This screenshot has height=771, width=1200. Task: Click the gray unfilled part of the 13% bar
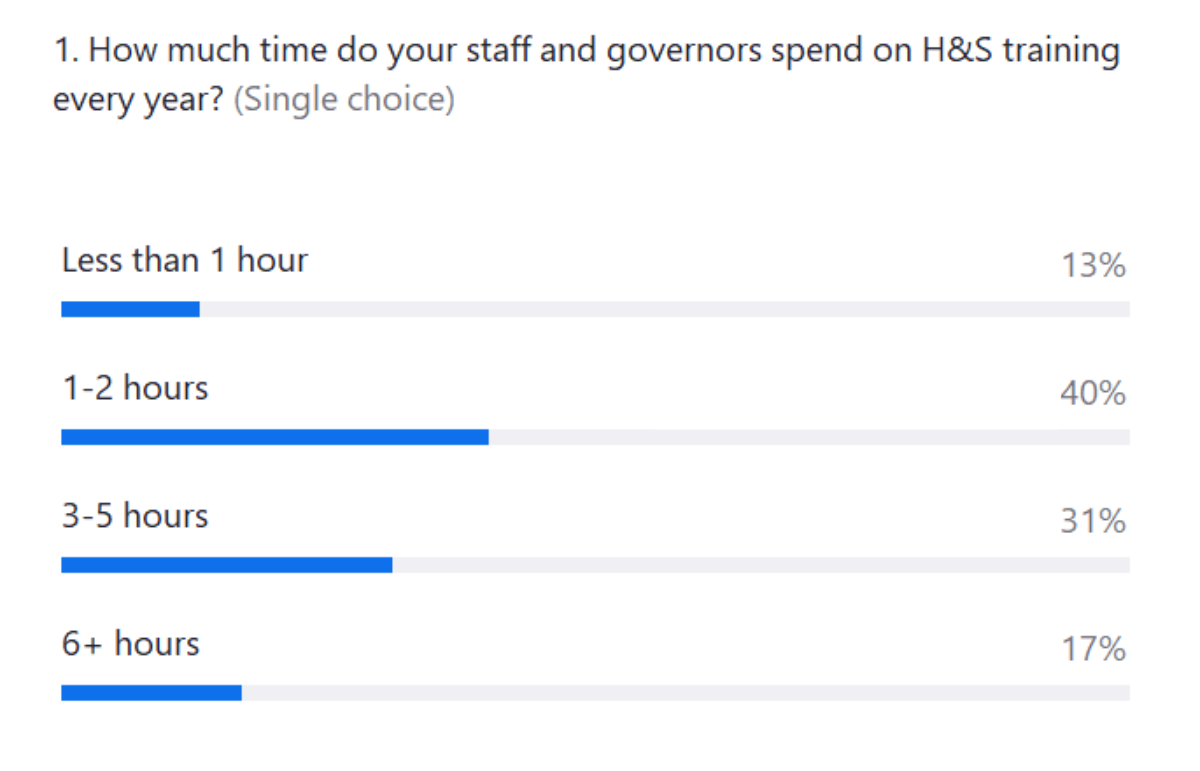pos(665,309)
